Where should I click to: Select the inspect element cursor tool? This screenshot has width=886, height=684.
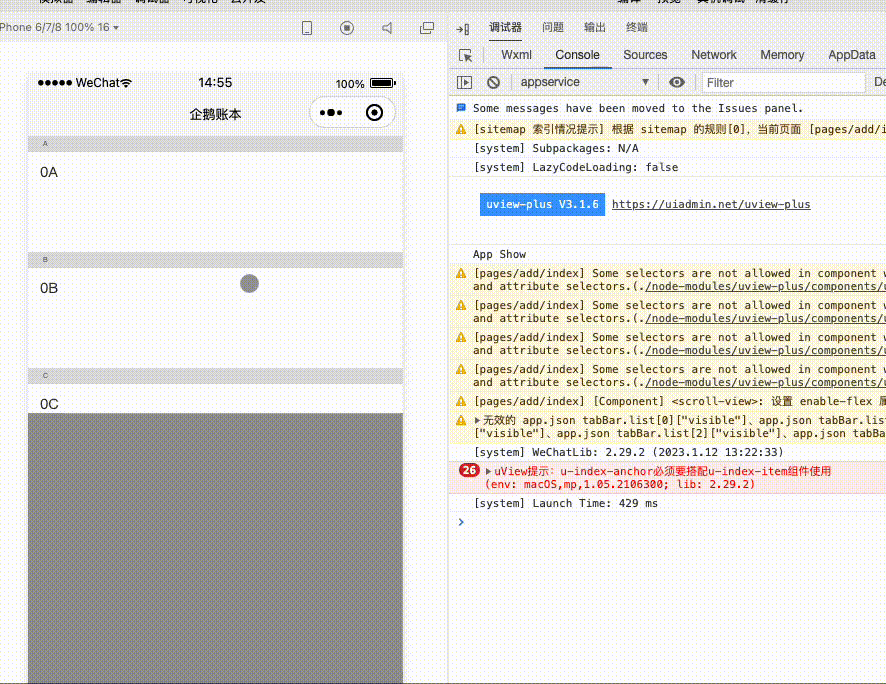[x=466, y=55]
